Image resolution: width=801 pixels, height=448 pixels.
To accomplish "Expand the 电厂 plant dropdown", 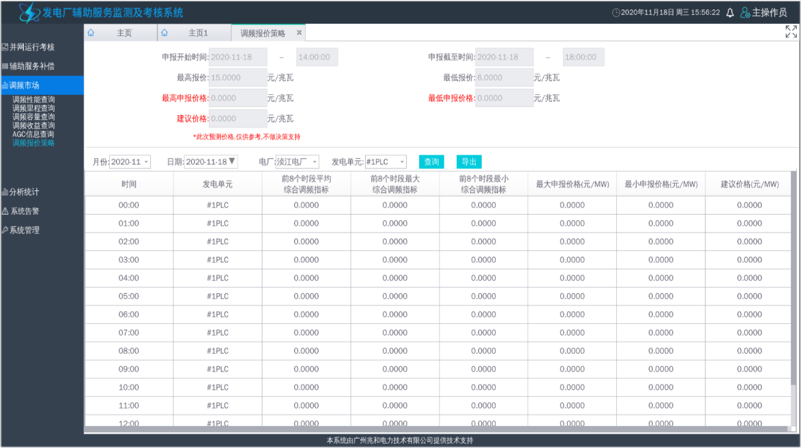I will [x=297, y=162].
